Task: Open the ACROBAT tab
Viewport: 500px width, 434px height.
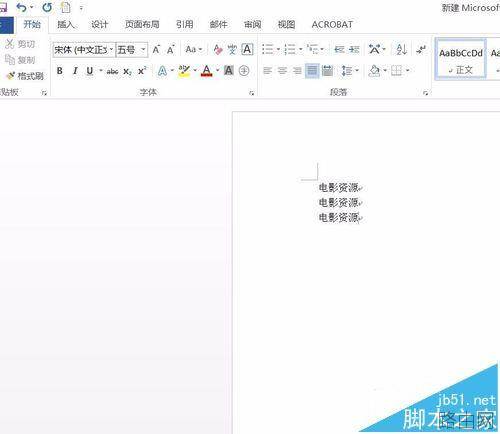Action: pos(332,24)
